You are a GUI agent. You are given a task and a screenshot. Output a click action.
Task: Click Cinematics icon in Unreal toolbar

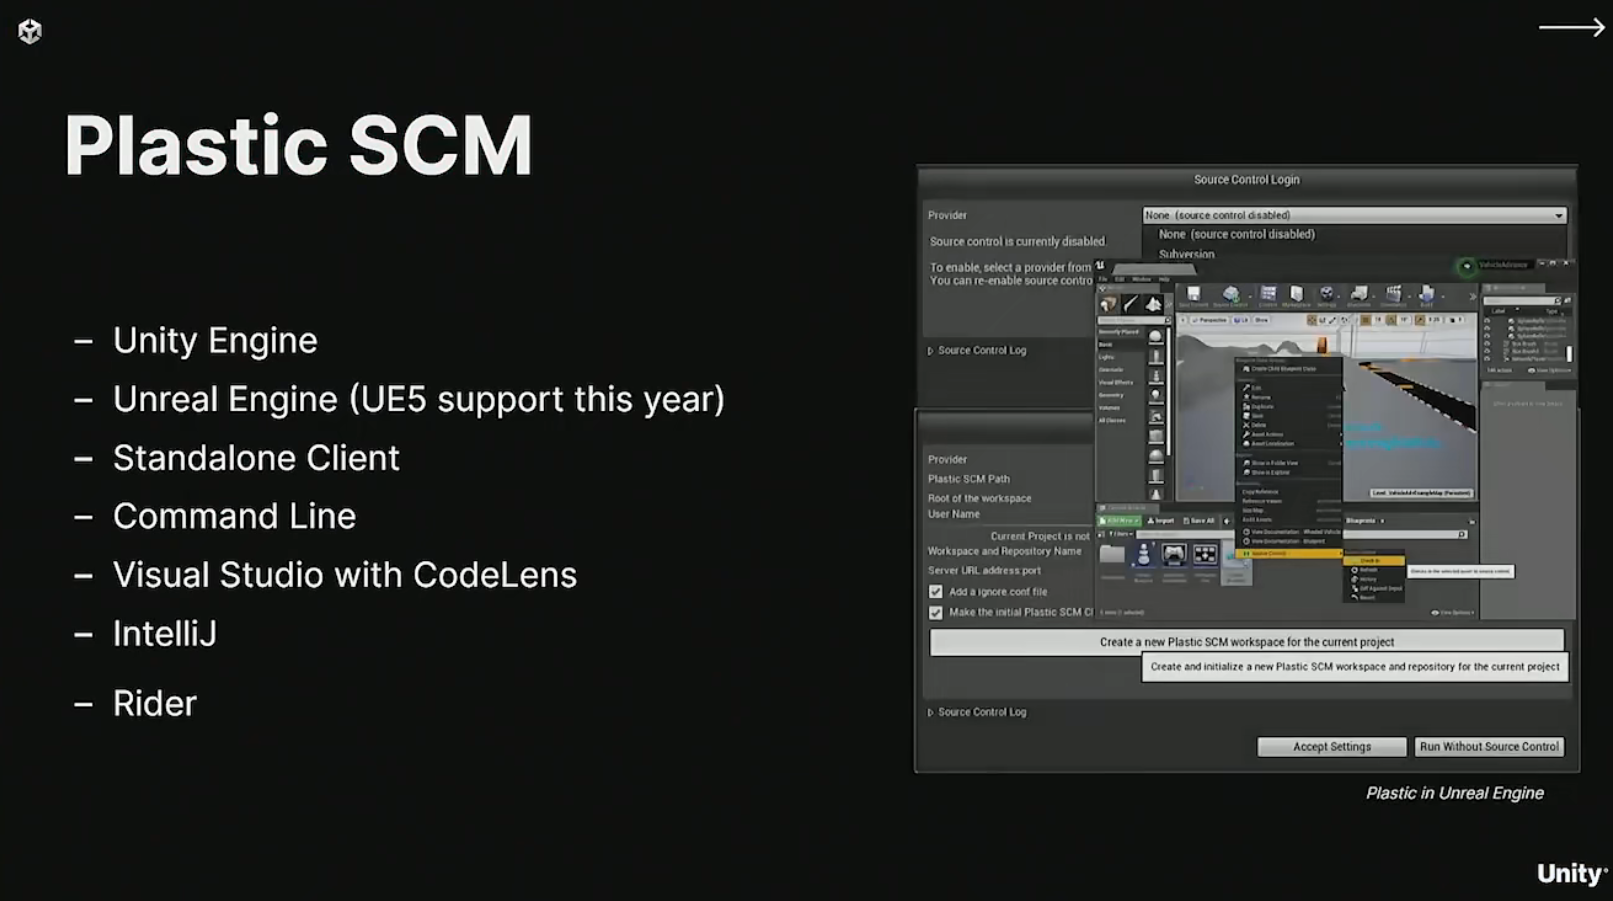[1393, 296]
